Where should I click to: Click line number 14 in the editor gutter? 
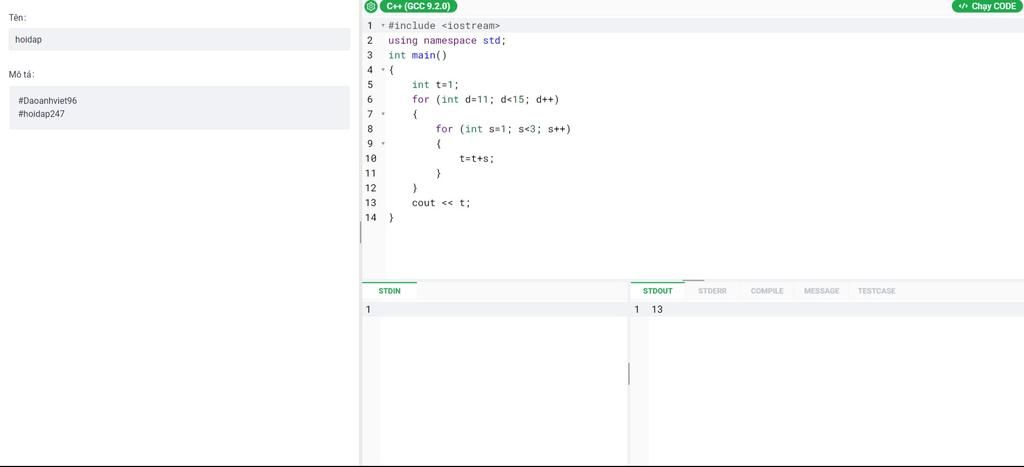(370, 217)
